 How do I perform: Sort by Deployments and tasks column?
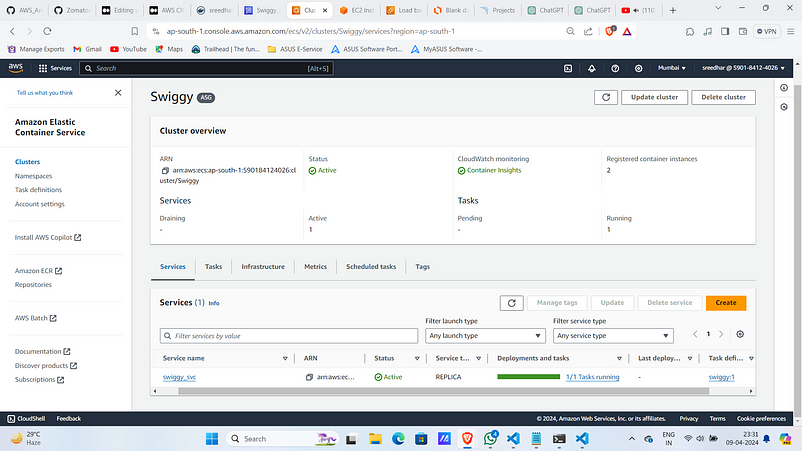619,358
